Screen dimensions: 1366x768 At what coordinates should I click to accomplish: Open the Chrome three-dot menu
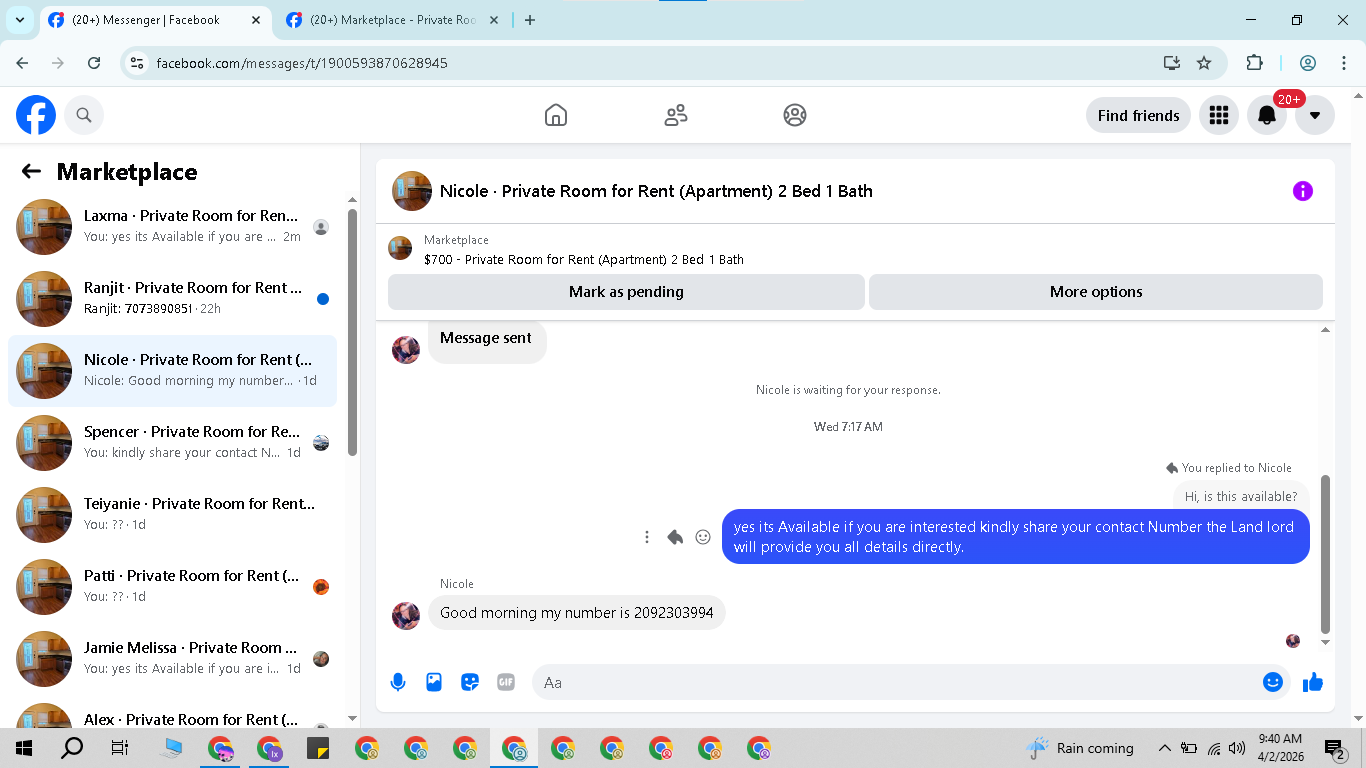[x=1344, y=63]
